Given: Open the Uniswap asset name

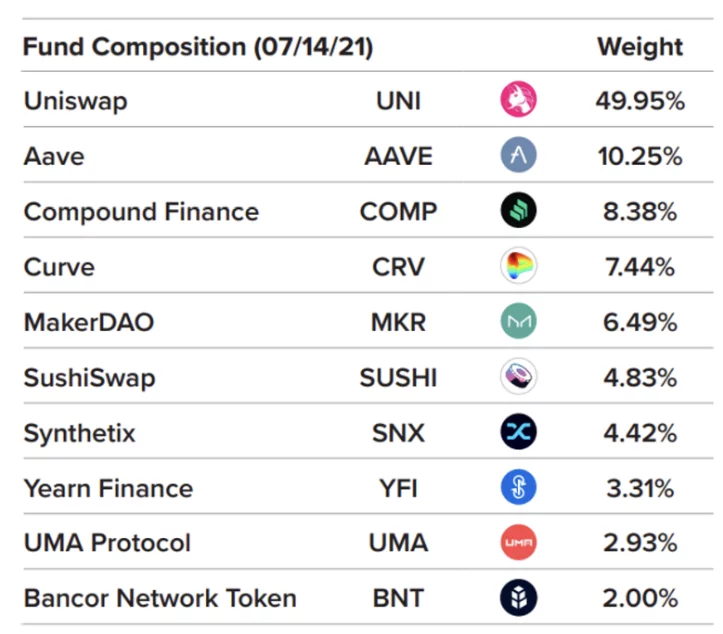Looking at the screenshot, I should [75, 101].
